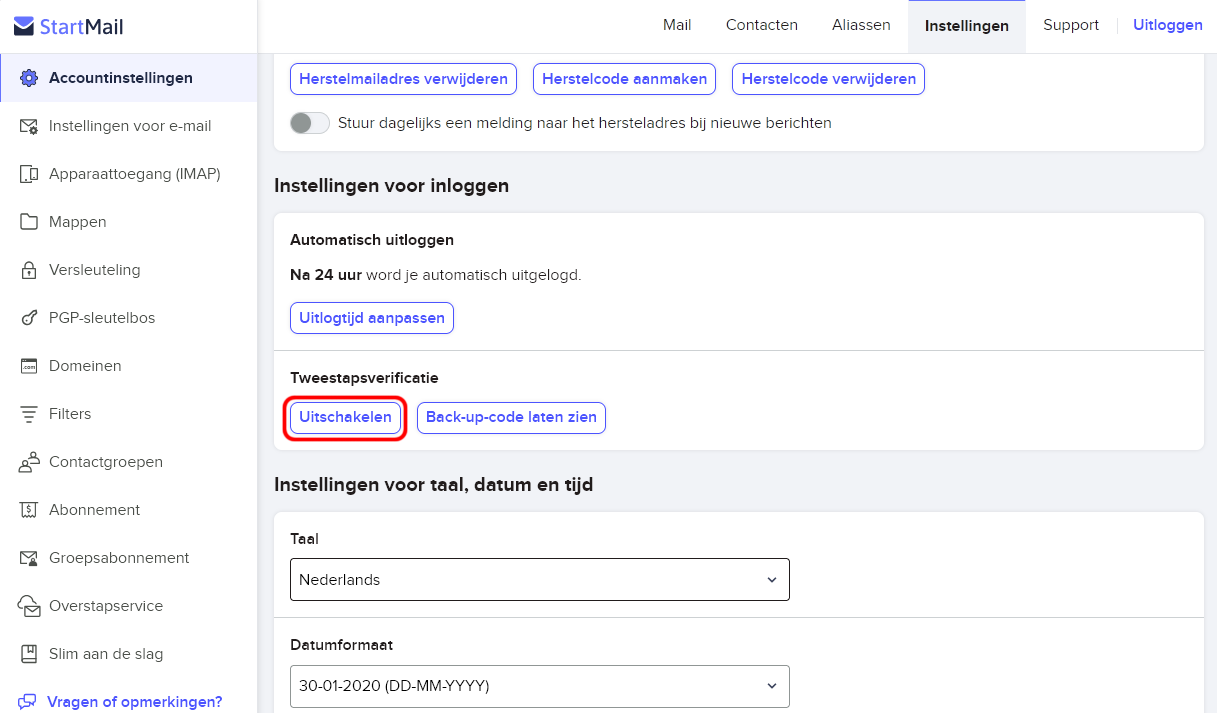Viewport: 1217px width, 713px height.
Task: Click the Slim aan de slag book icon
Action: coord(29,654)
